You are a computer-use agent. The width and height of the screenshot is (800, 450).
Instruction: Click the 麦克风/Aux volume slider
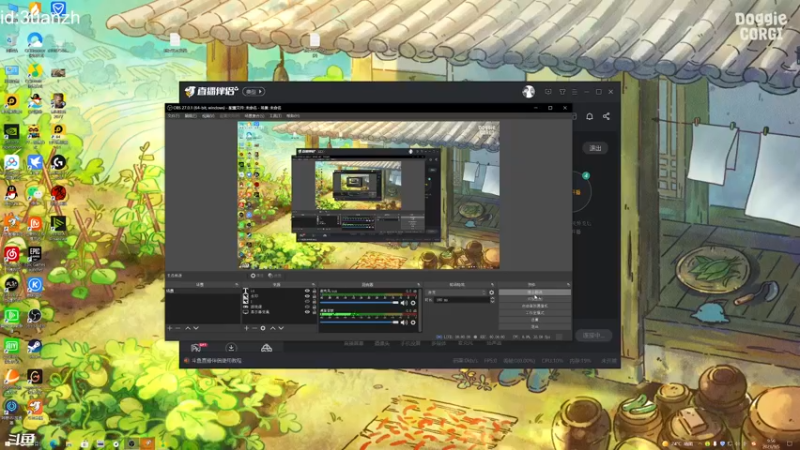(359, 303)
